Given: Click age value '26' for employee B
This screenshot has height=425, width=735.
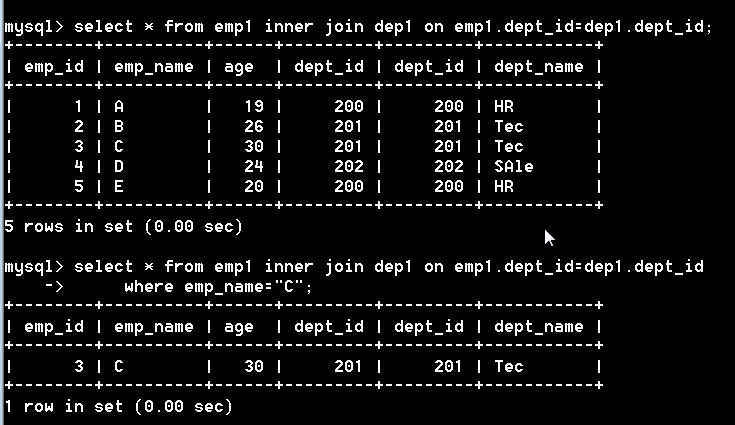Looking at the screenshot, I should point(254,127).
